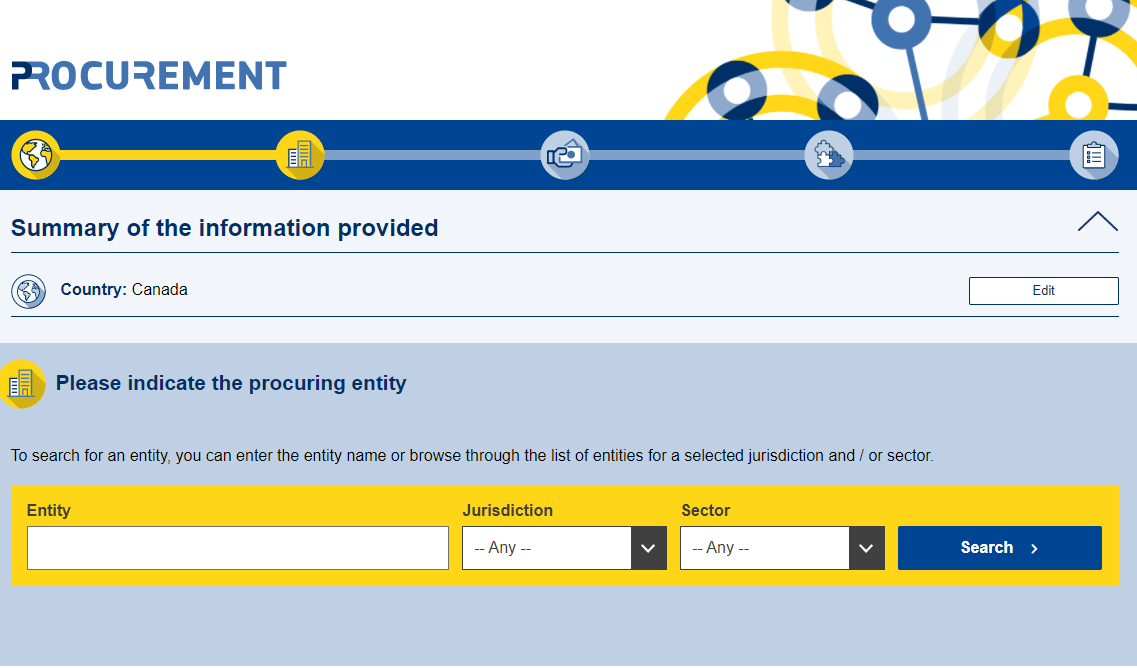Image resolution: width=1137 pixels, height=668 pixels.
Task: Click the yellow completed progress bar segment
Action: click(168, 155)
